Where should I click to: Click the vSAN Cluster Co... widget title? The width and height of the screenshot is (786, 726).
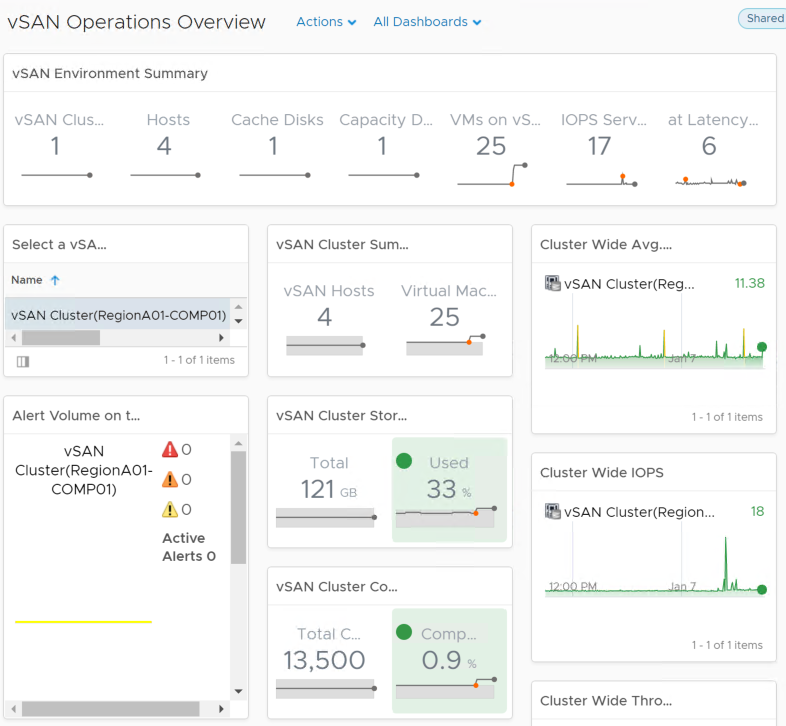[337, 586]
